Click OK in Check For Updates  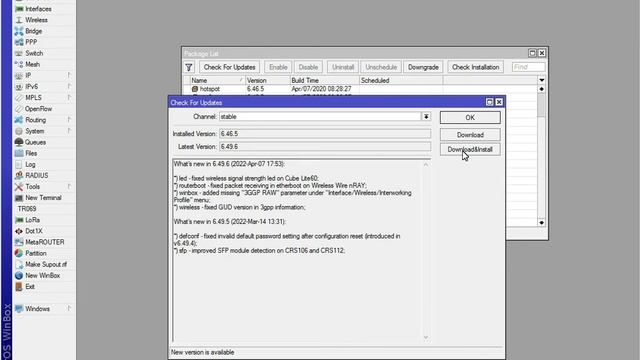click(x=470, y=118)
